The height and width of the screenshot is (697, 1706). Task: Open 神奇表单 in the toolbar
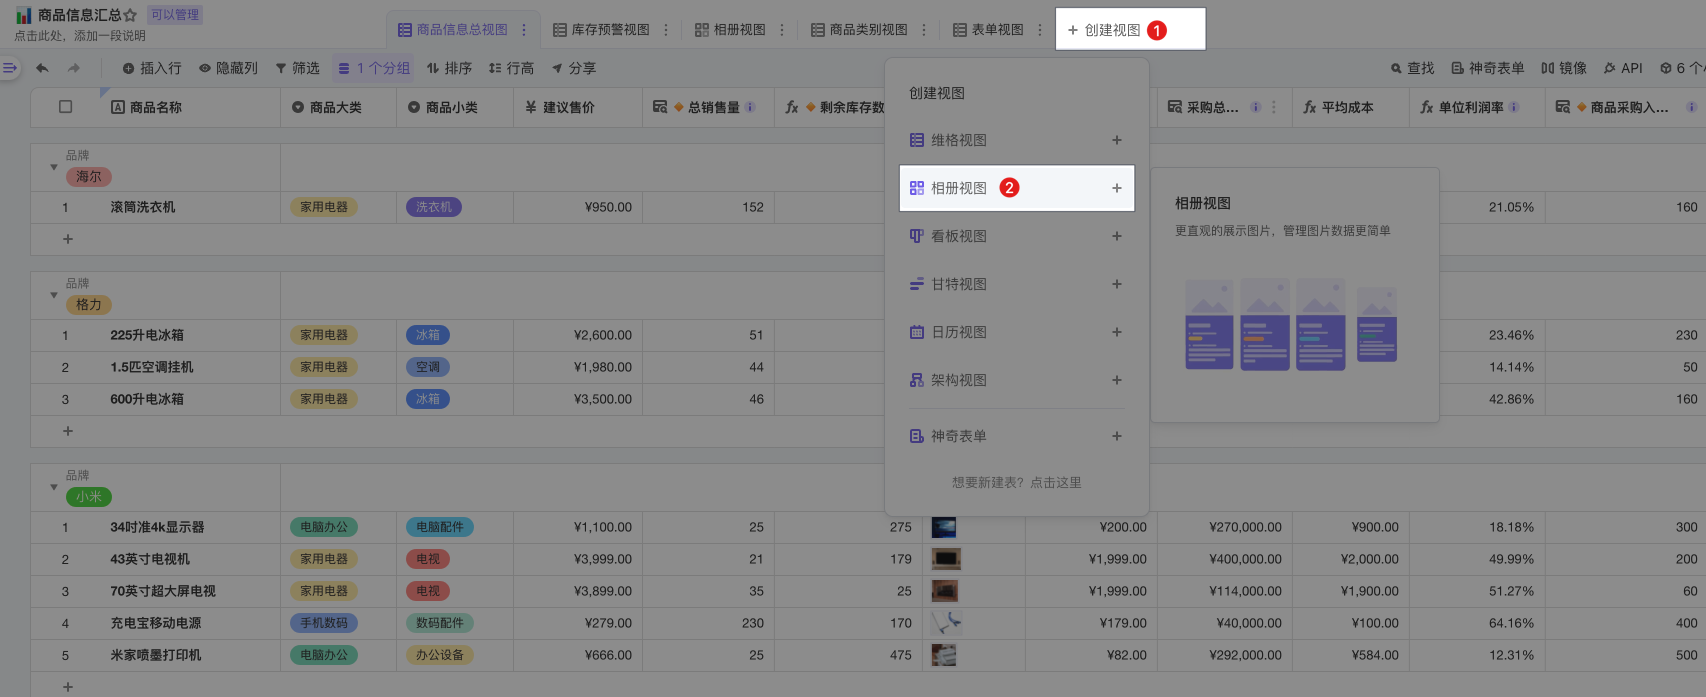1488,68
